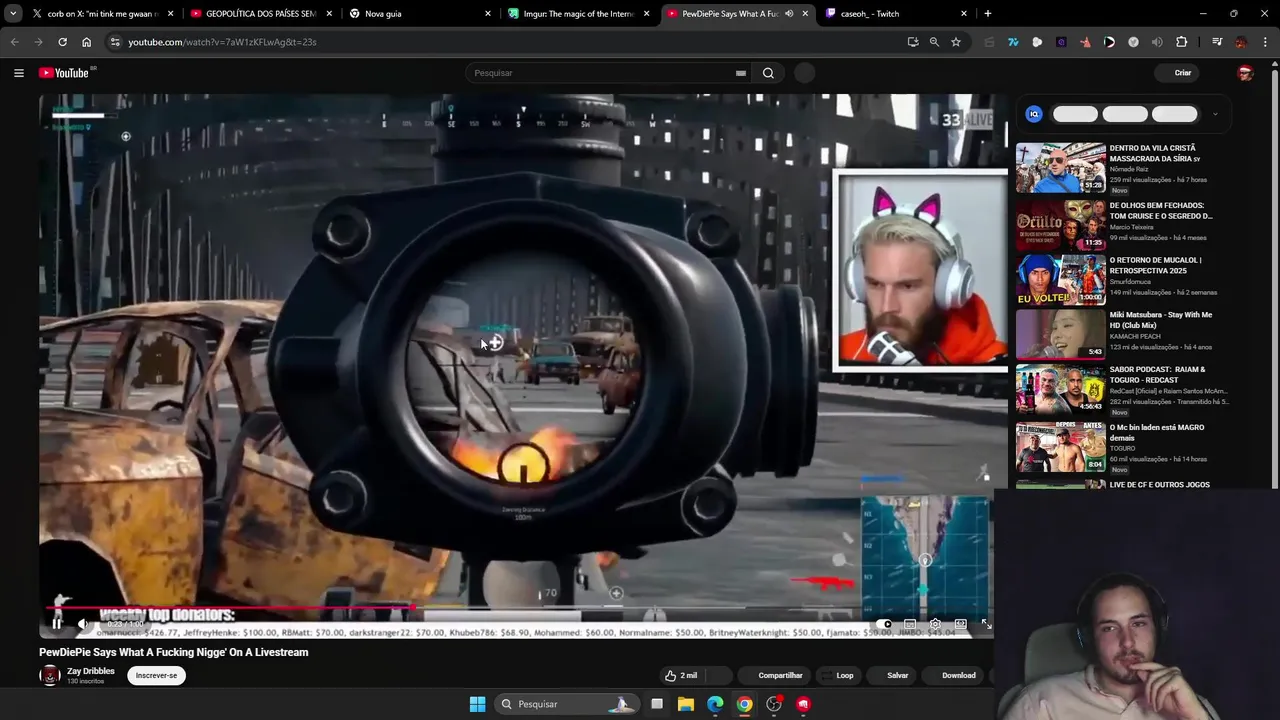The width and height of the screenshot is (1280, 720).
Task: Open the 7TV extension icon
Action: (1013, 42)
